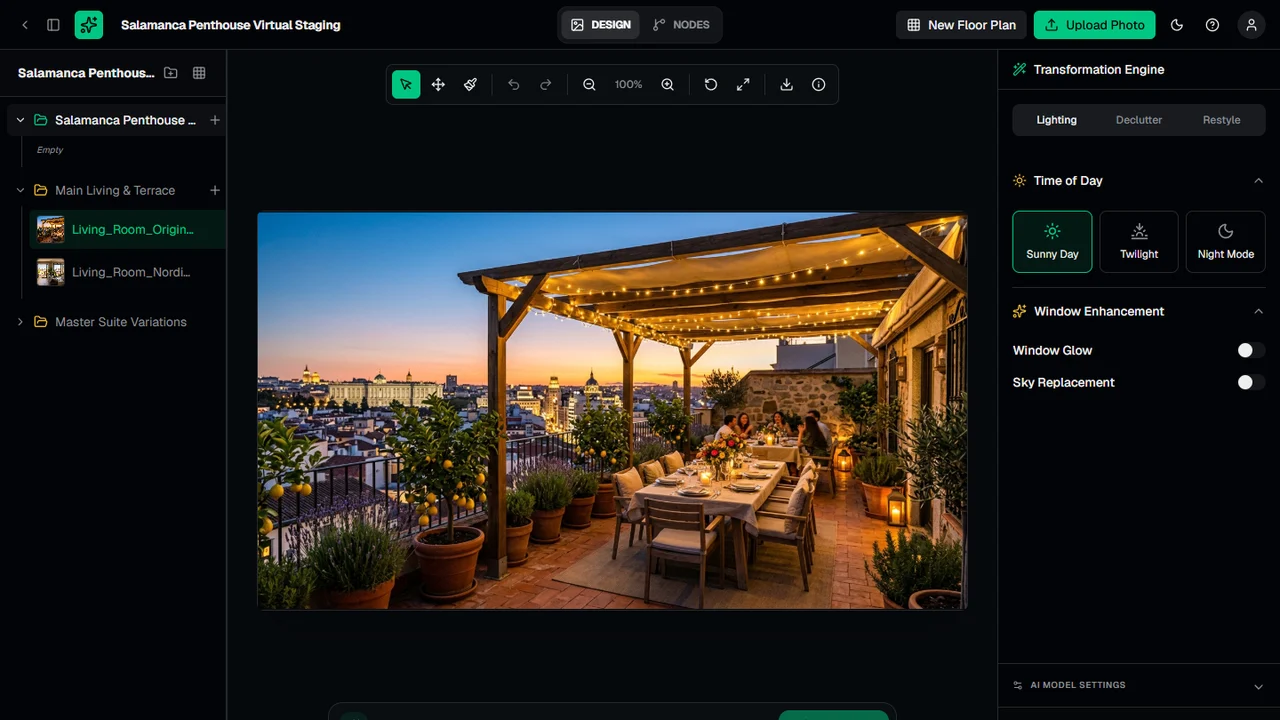The height and width of the screenshot is (720, 1280).
Task: Zoom in with the plus magnifier
Action: (668, 85)
